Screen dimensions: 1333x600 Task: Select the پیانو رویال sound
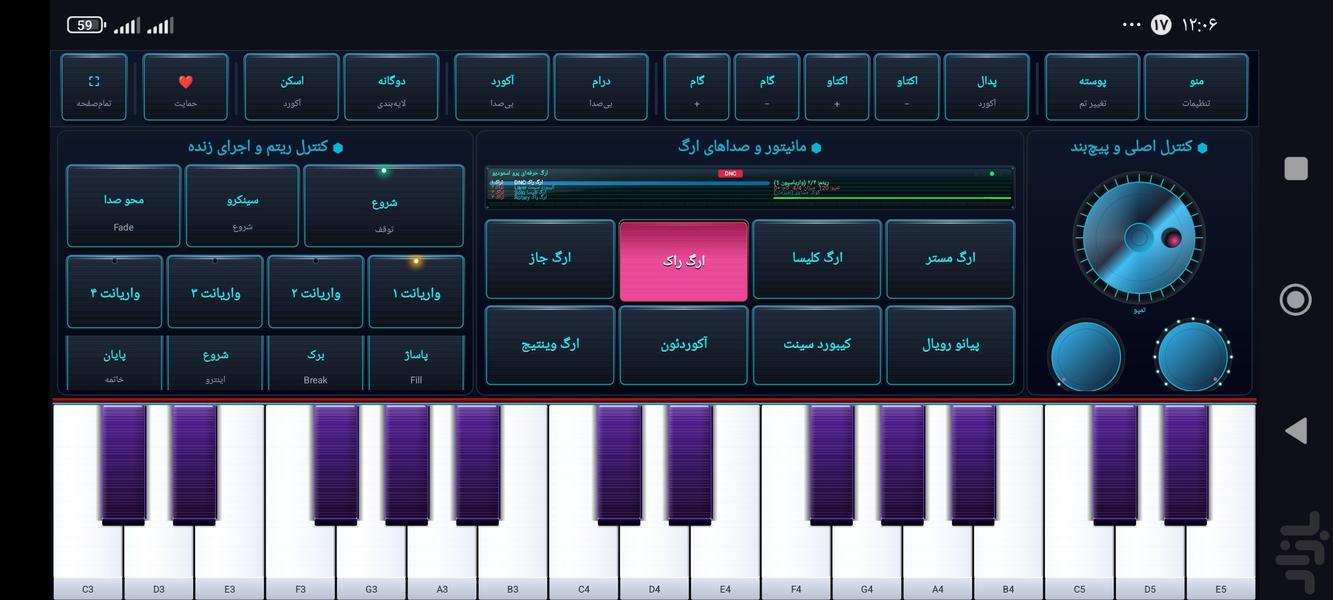click(950, 345)
